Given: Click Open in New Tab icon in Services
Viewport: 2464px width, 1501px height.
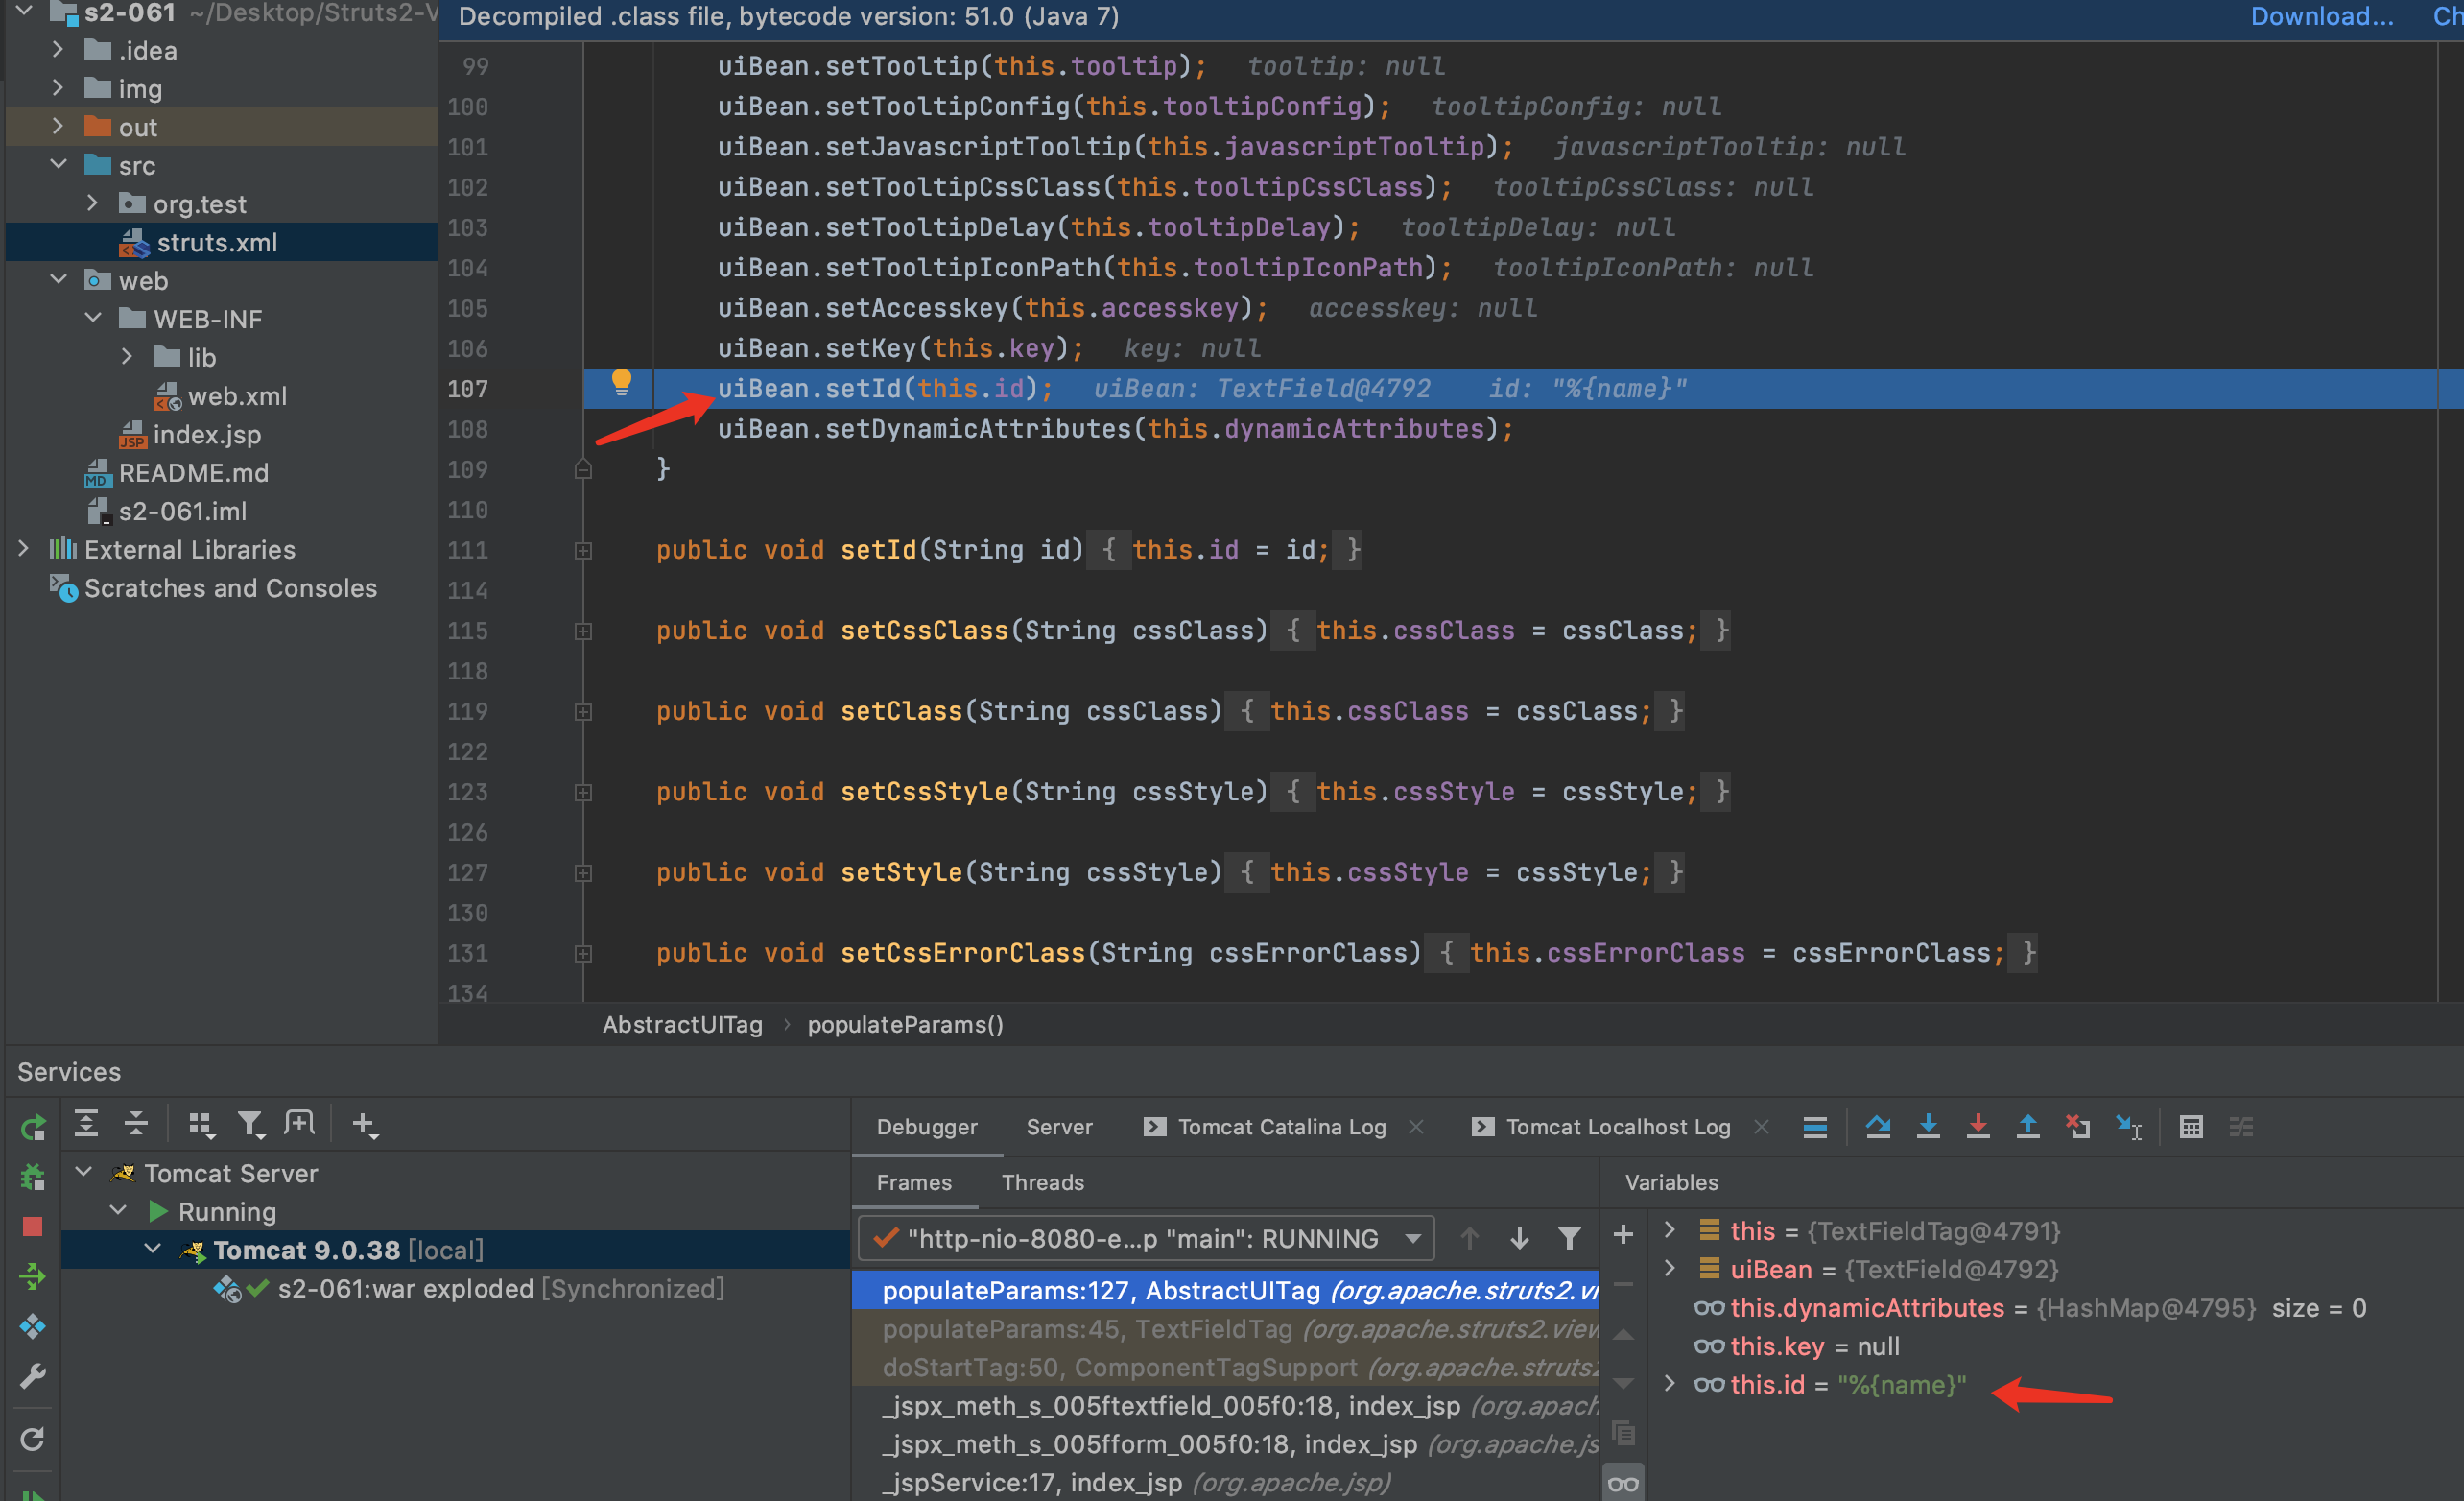Looking at the screenshot, I should pyautogui.click(x=299, y=1123).
